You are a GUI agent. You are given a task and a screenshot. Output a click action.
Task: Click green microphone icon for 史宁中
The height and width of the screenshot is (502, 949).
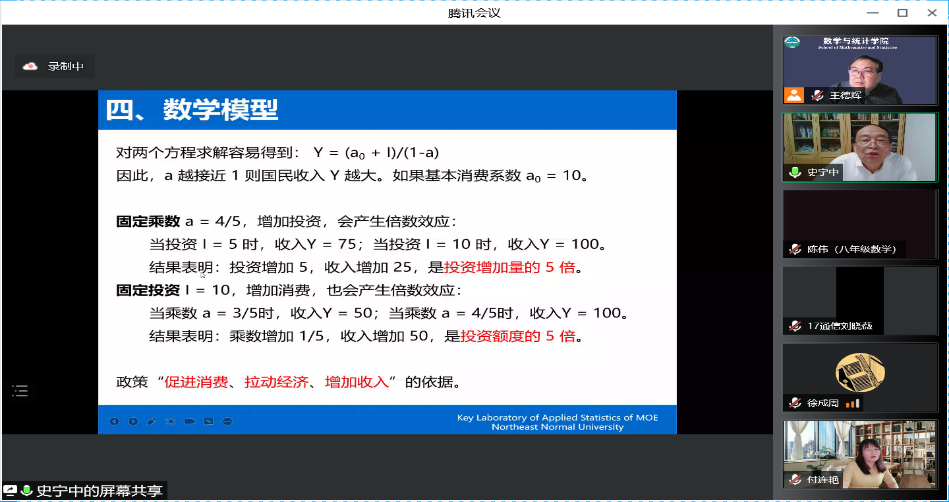tap(794, 172)
